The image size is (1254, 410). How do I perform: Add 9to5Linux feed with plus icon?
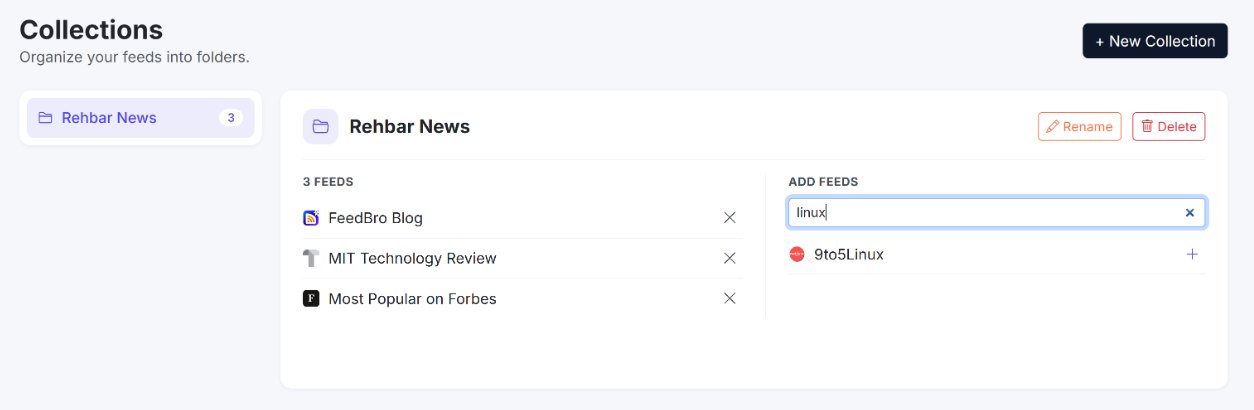(1192, 254)
